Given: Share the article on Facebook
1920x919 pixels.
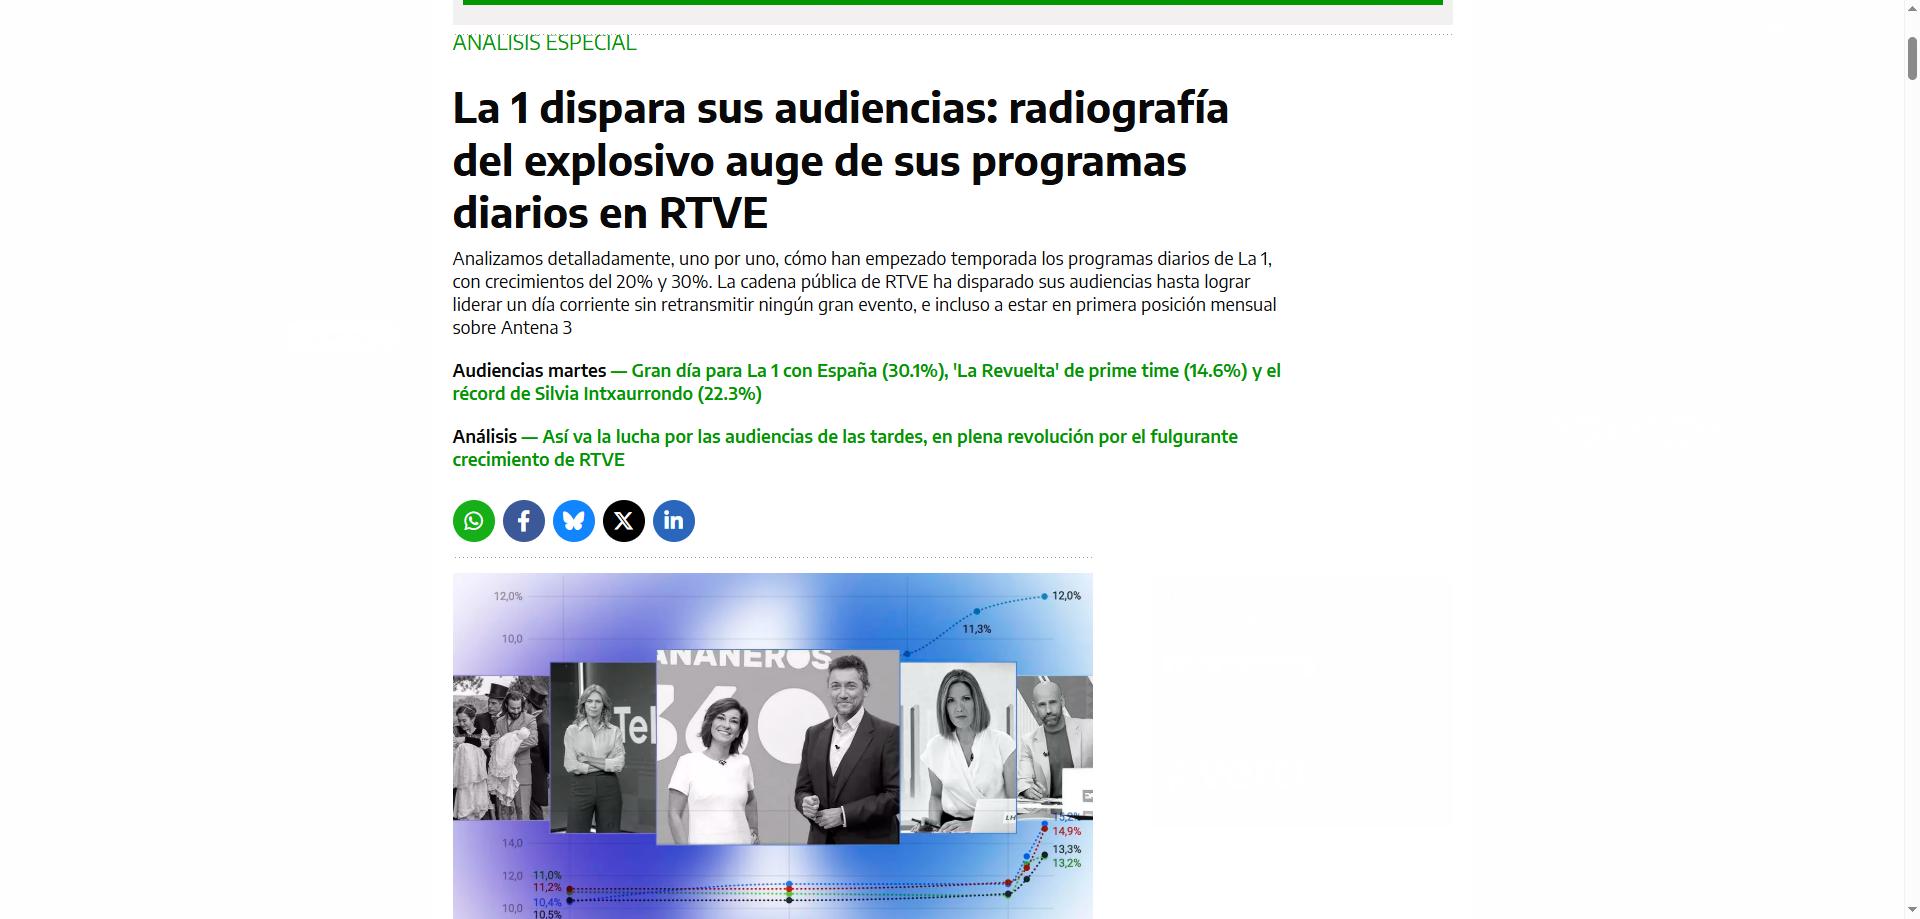Looking at the screenshot, I should [x=523, y=521].
